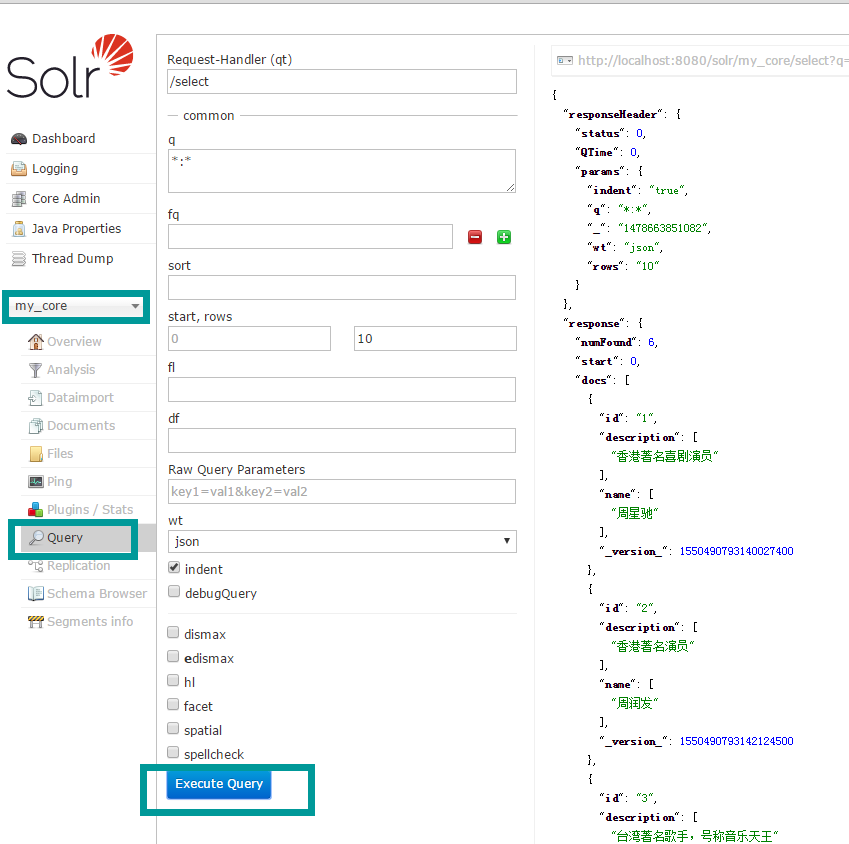Click the Thread Dump stack icon
849x844 pixels.
coord(19,259)
